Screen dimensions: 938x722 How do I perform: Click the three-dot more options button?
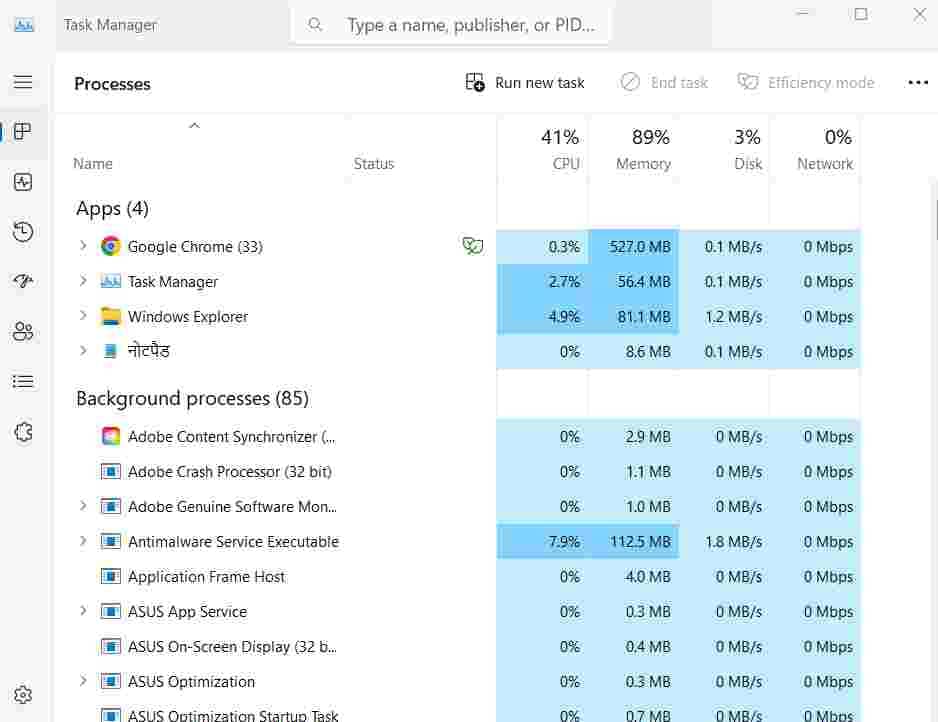(x=917, y=83)
